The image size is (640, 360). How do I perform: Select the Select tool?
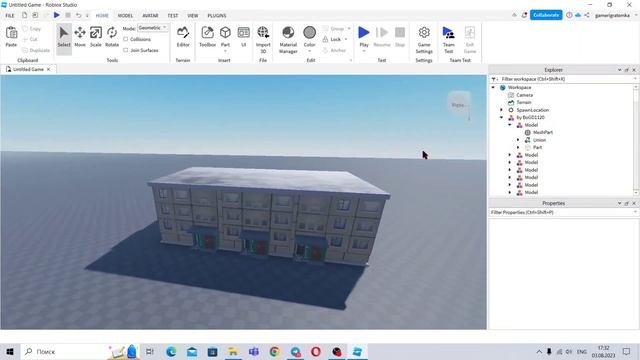tap(64, 37)
